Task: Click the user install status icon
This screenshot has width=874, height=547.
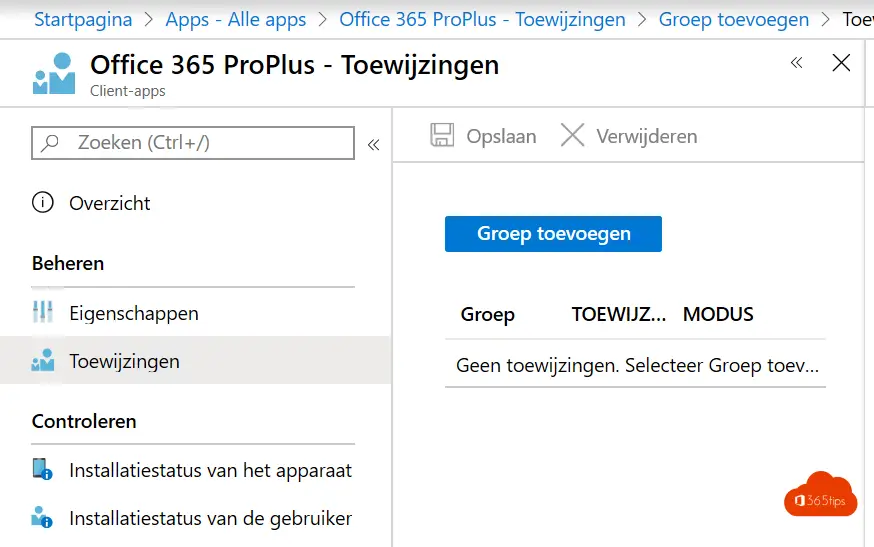Action: (42, 517)
